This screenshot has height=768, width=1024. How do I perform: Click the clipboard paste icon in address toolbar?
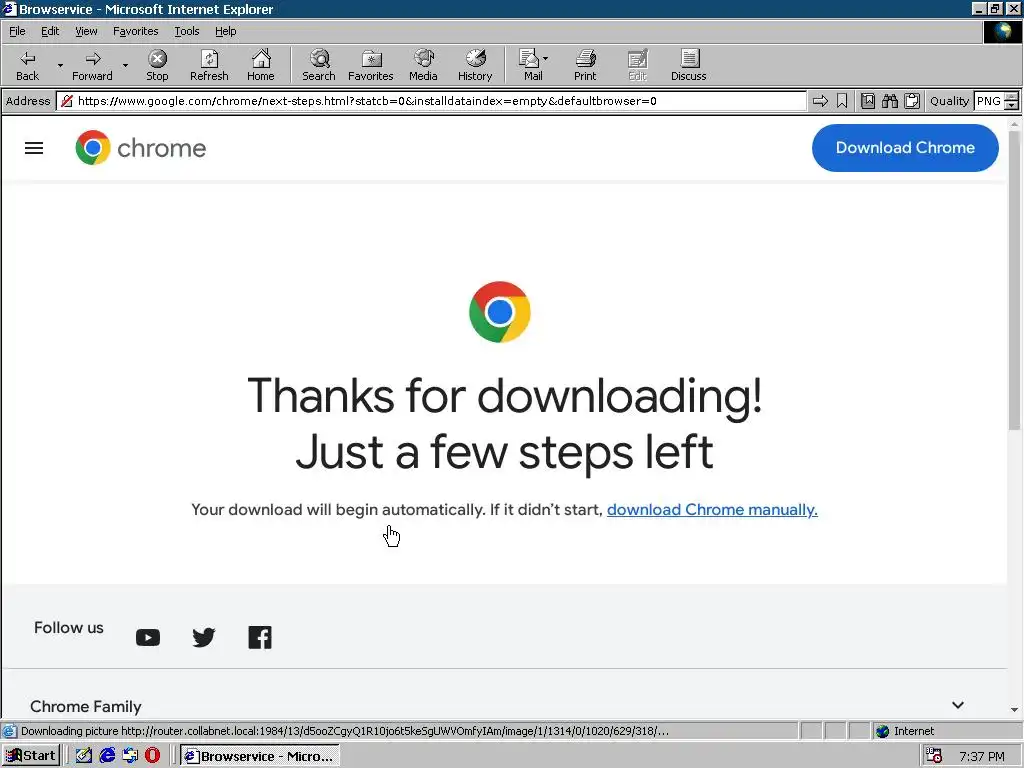tap(912, 101)
